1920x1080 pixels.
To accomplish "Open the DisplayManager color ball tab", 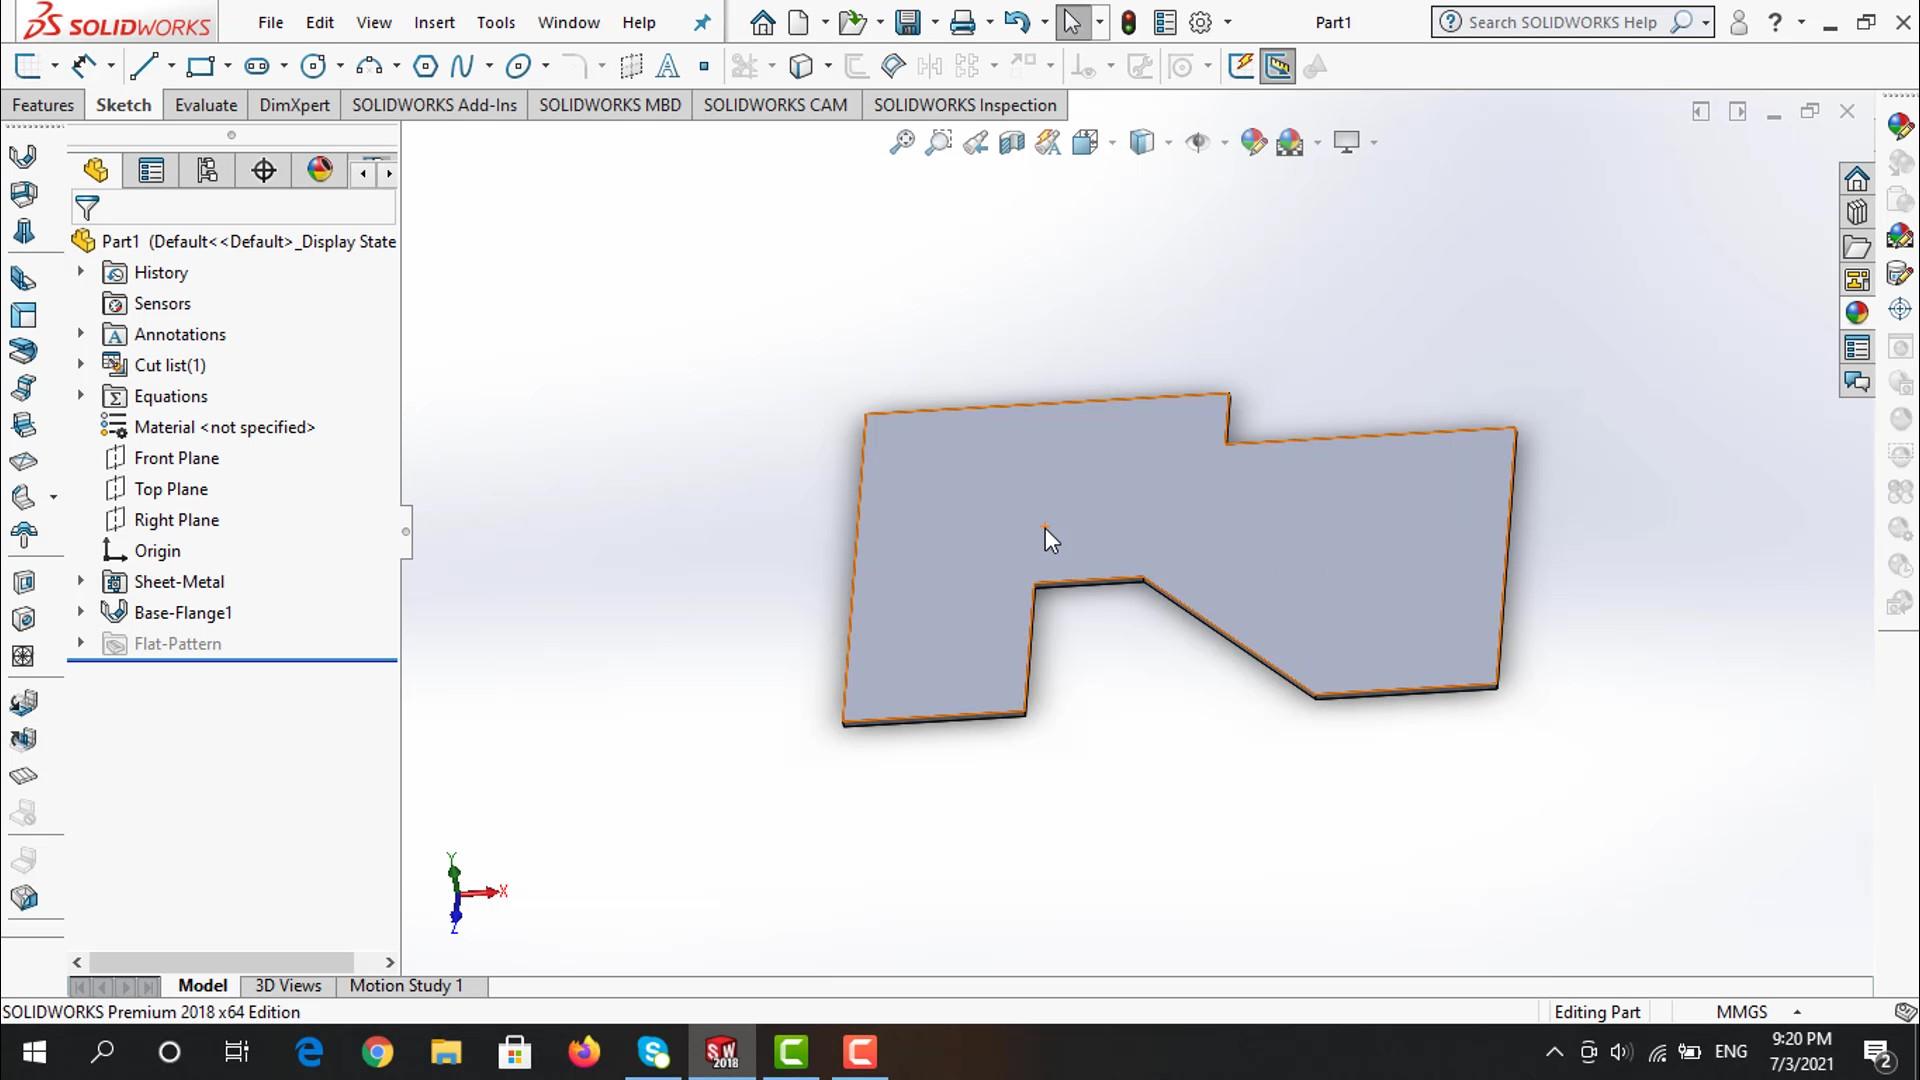I will pyautogui.click(x=320, y=170).
